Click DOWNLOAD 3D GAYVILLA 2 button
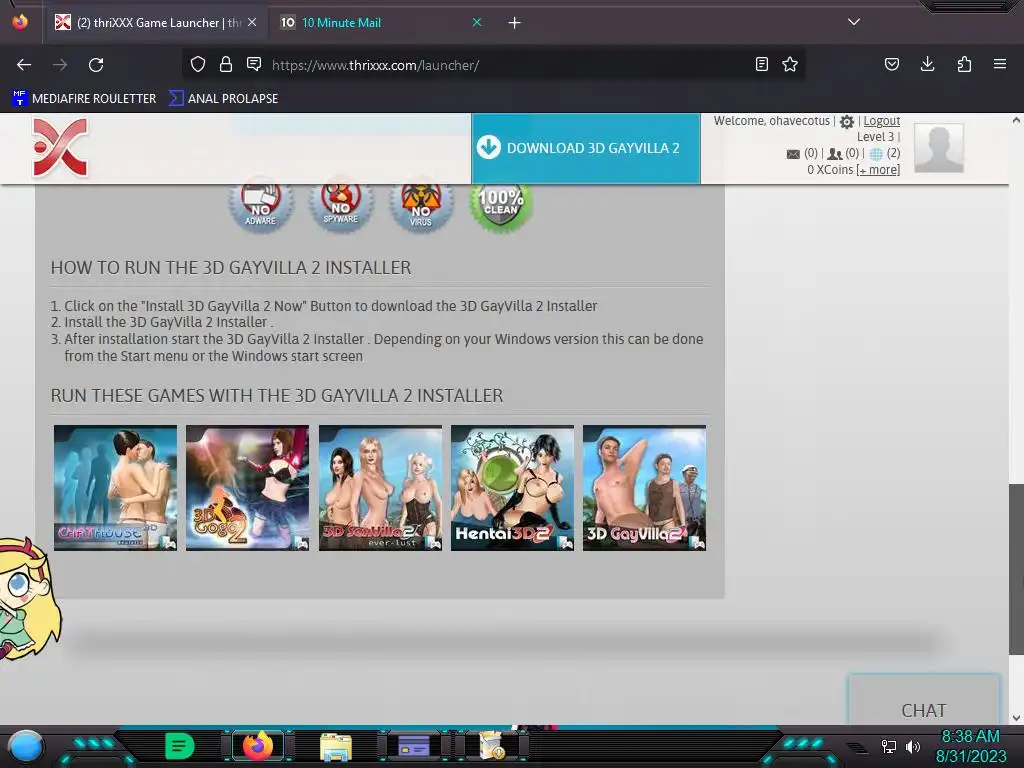The image size is (1024, 768). [586, 148]
